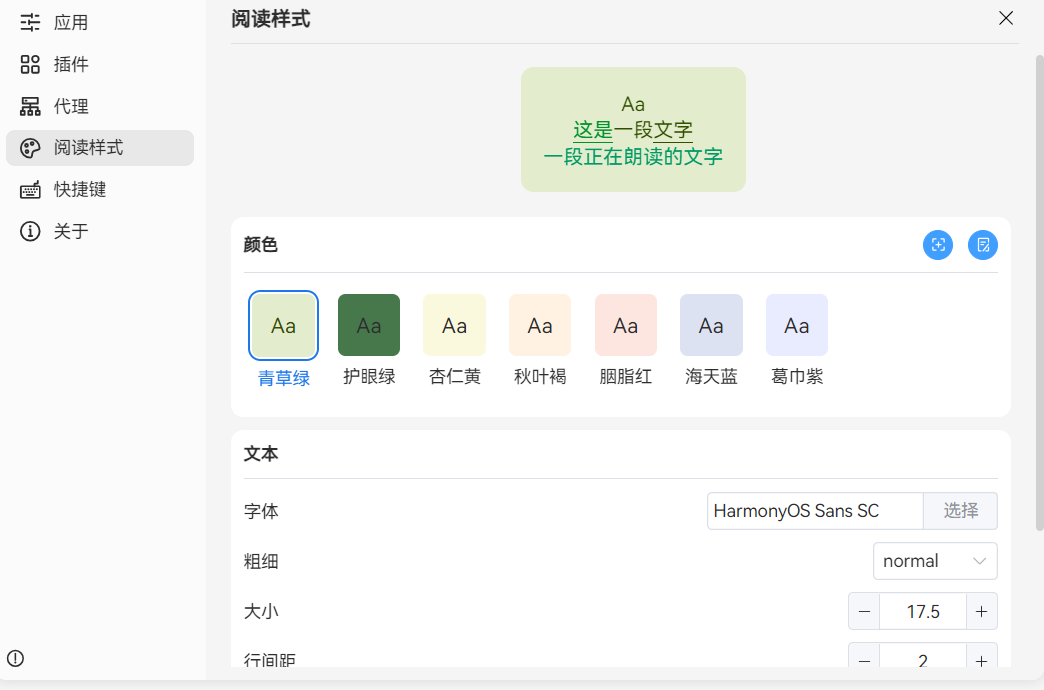Click the 代理 network icon in sidebar

30,106
